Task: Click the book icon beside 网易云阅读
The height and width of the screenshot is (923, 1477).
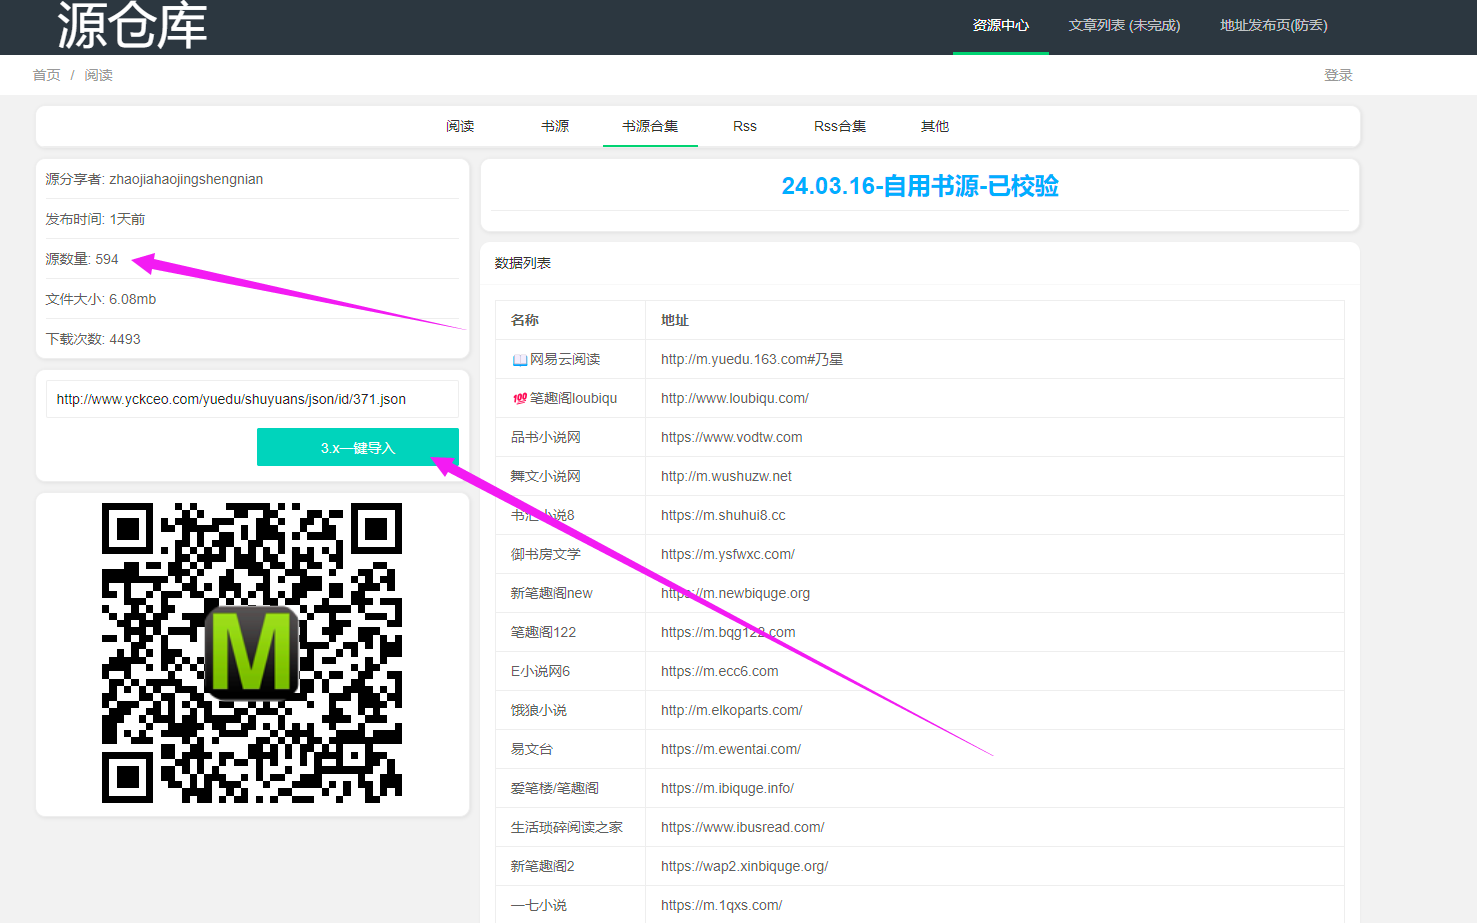Action: [x=519, y=360]
